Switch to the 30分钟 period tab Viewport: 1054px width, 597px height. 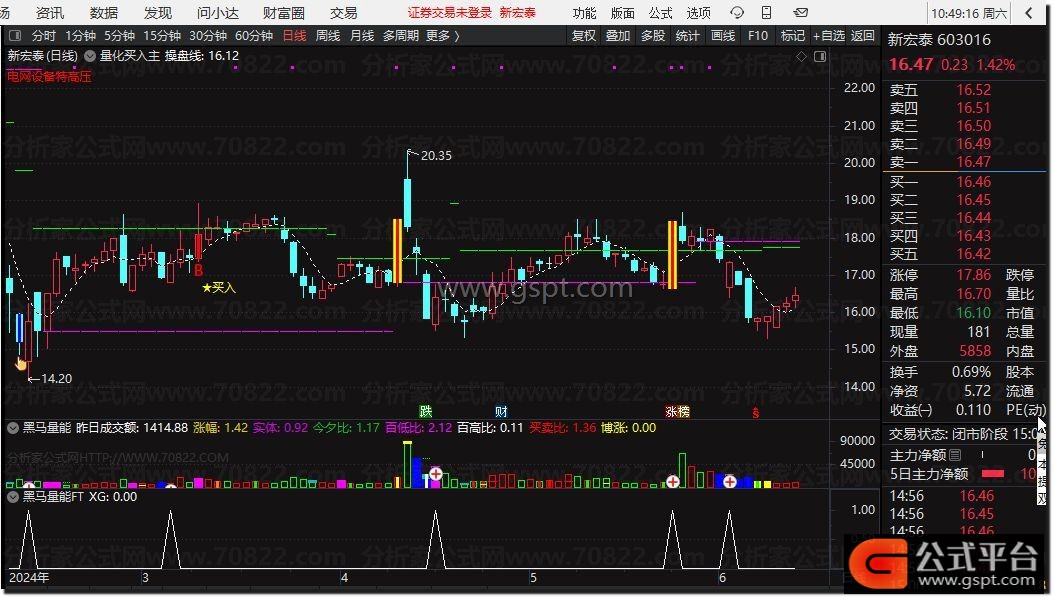tap(208, 36)
